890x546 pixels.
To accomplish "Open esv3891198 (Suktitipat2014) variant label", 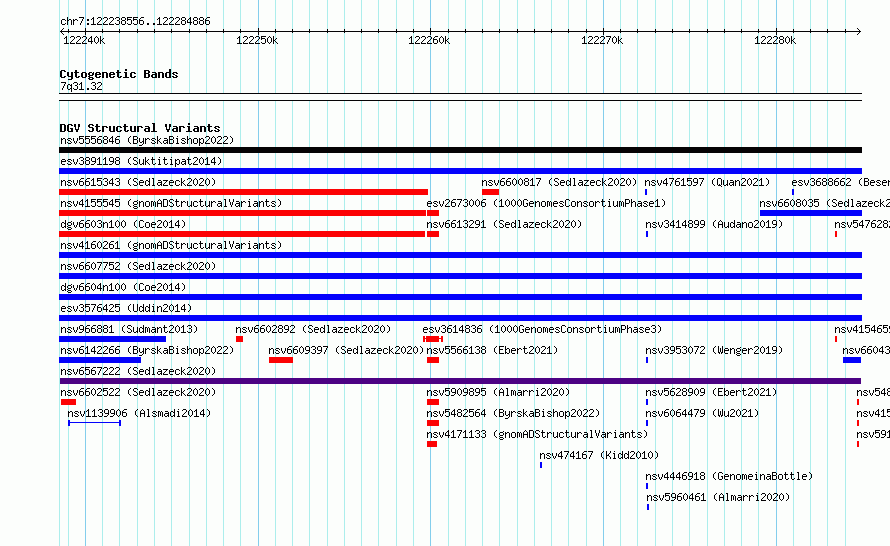I will tap(141, 161).
